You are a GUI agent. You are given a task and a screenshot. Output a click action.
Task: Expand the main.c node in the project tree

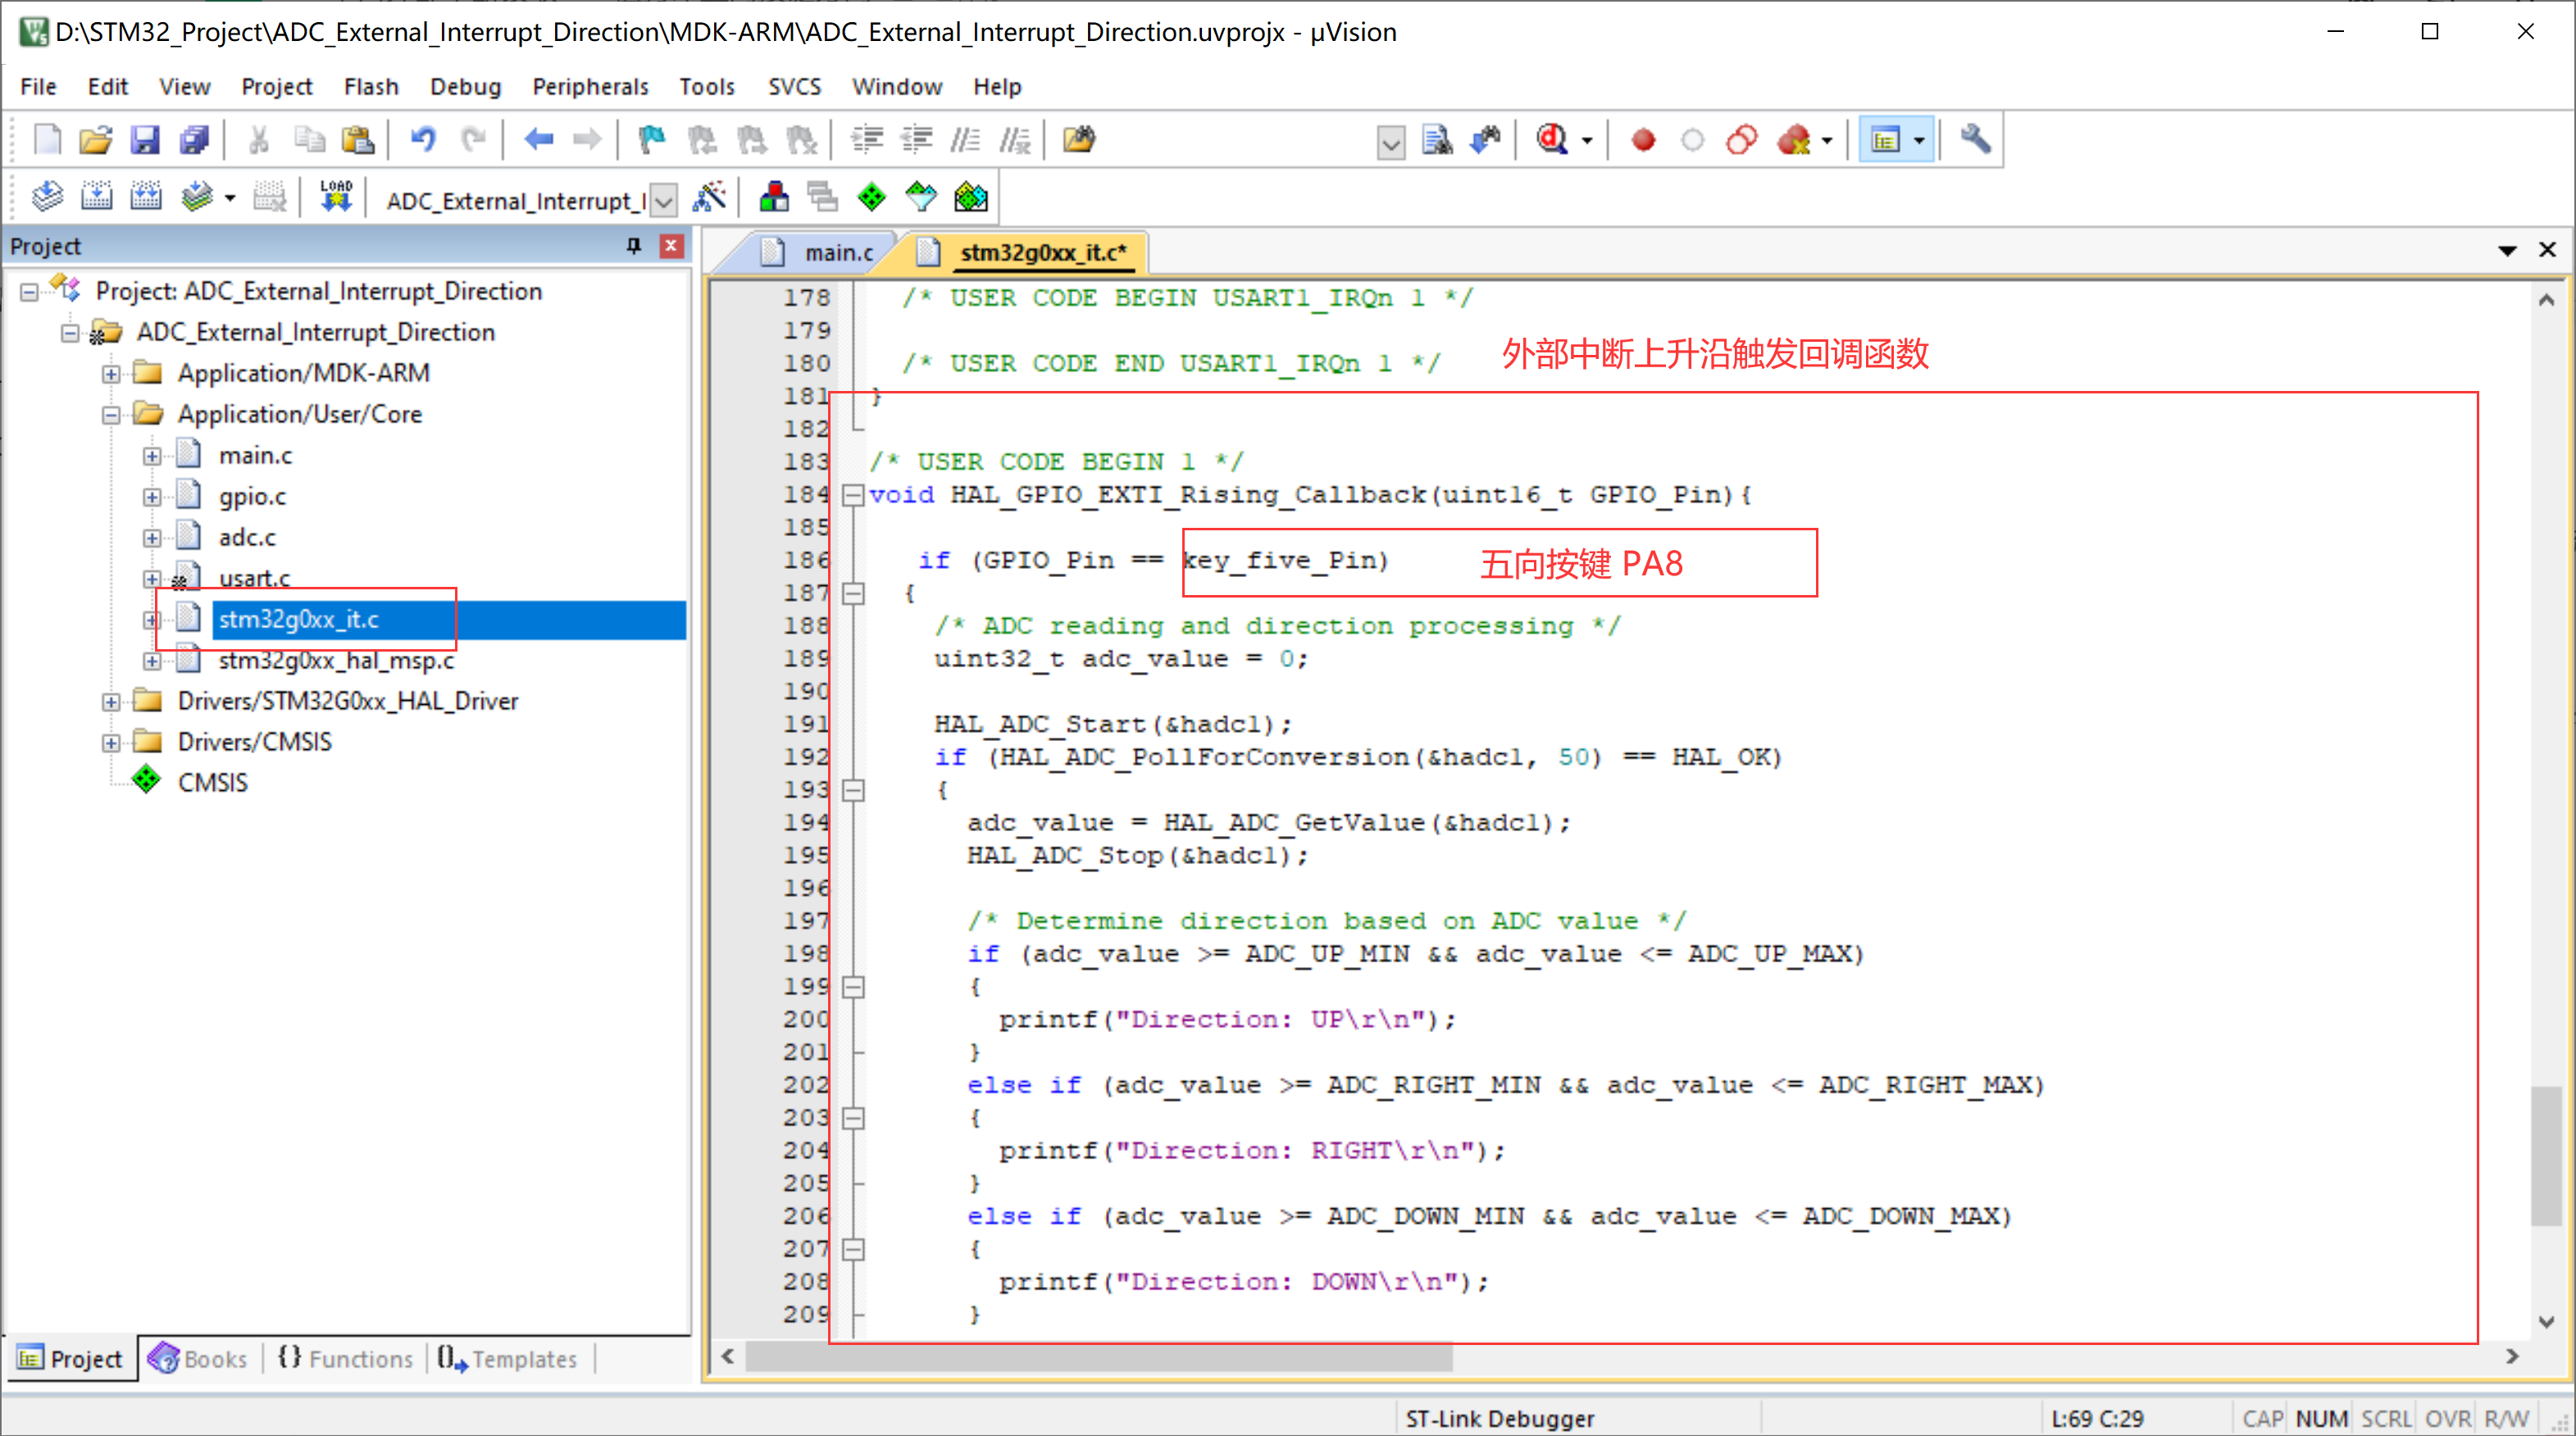(152, 456)
